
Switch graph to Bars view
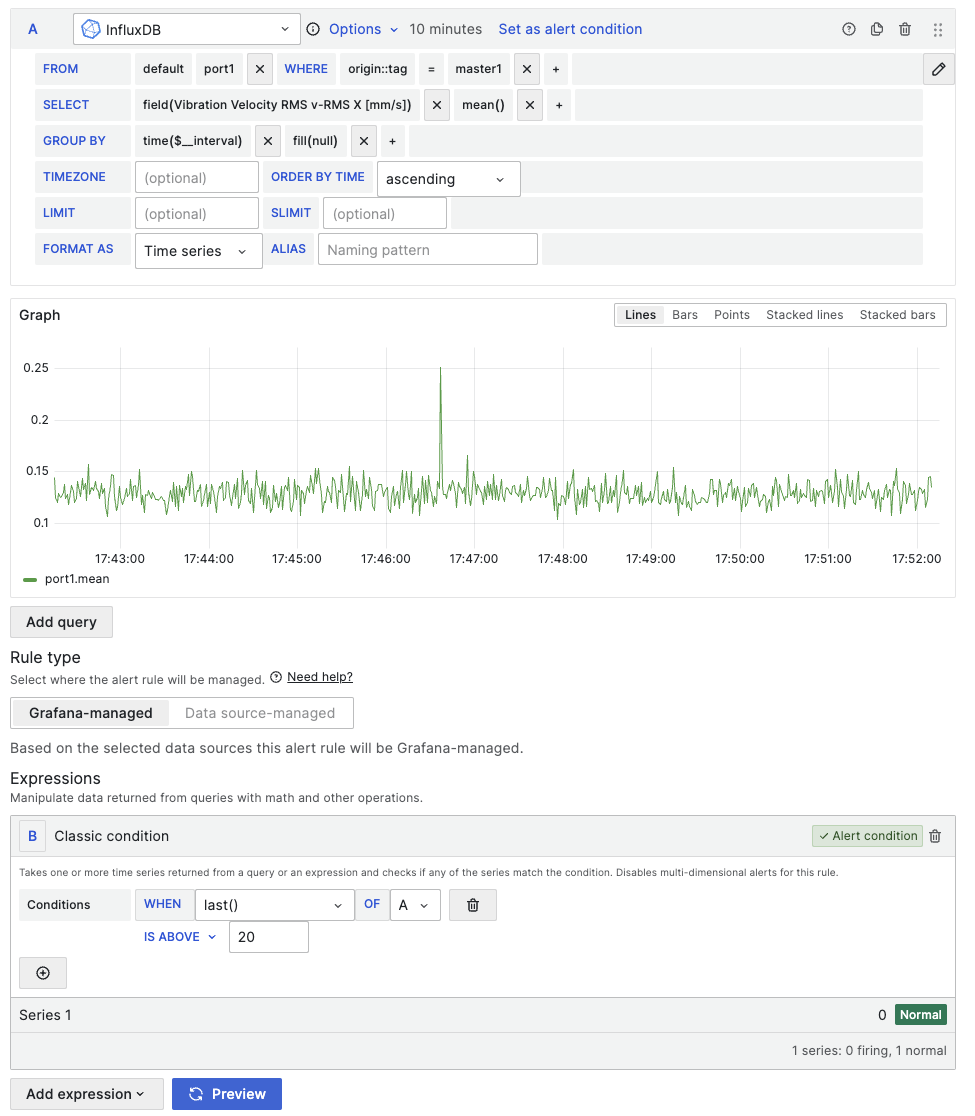click(685, 315)
